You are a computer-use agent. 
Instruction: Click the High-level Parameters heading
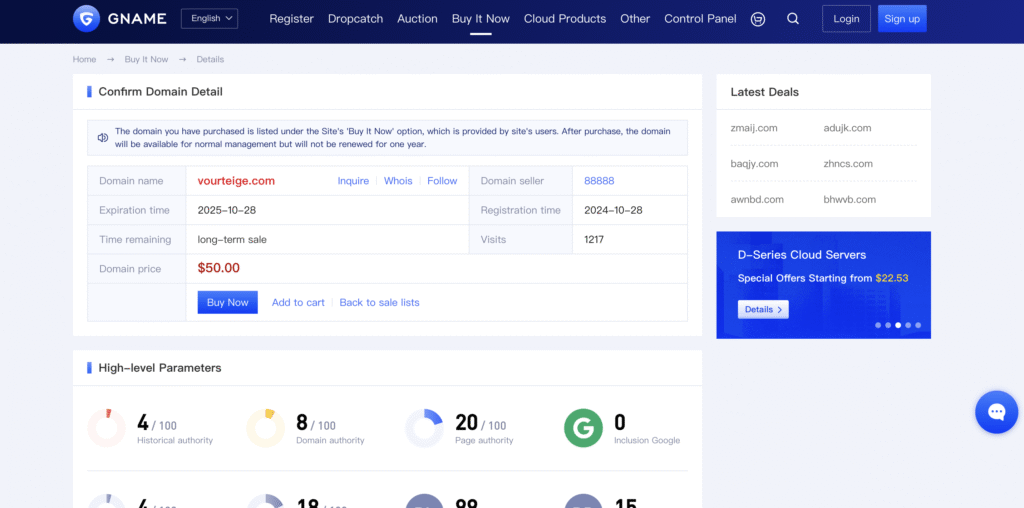160,368
